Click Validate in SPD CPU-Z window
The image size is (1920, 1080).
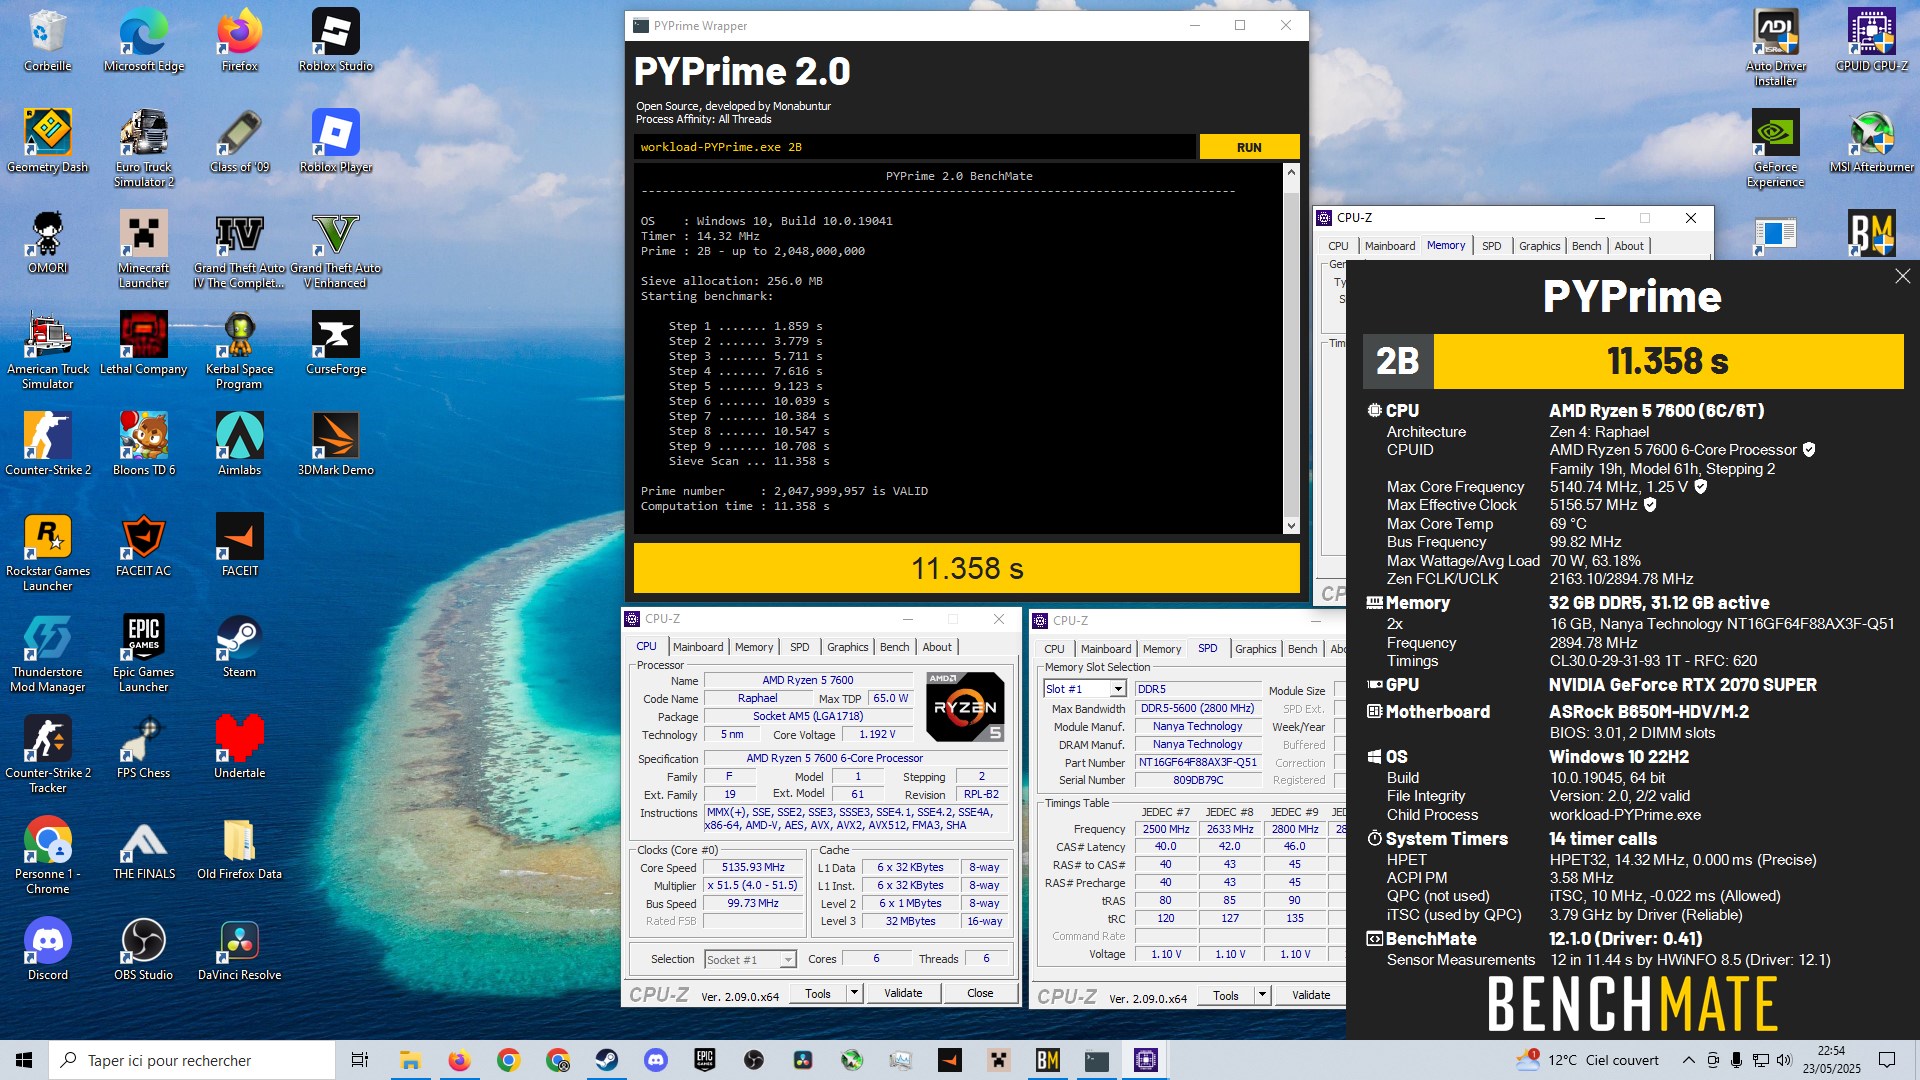click(x=1311, y=995)
